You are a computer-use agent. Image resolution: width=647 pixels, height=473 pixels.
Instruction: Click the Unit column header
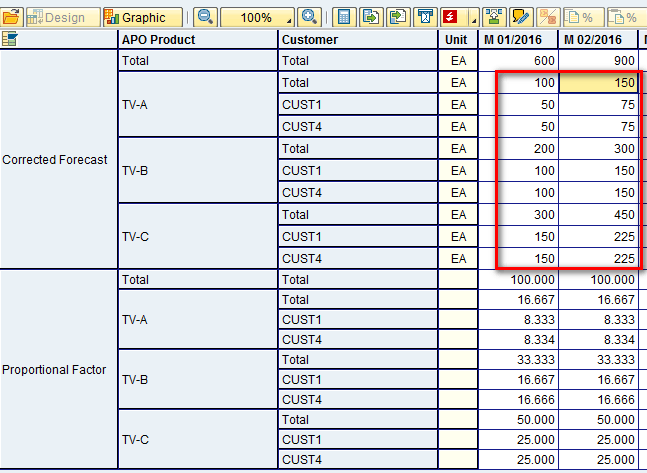458,40
